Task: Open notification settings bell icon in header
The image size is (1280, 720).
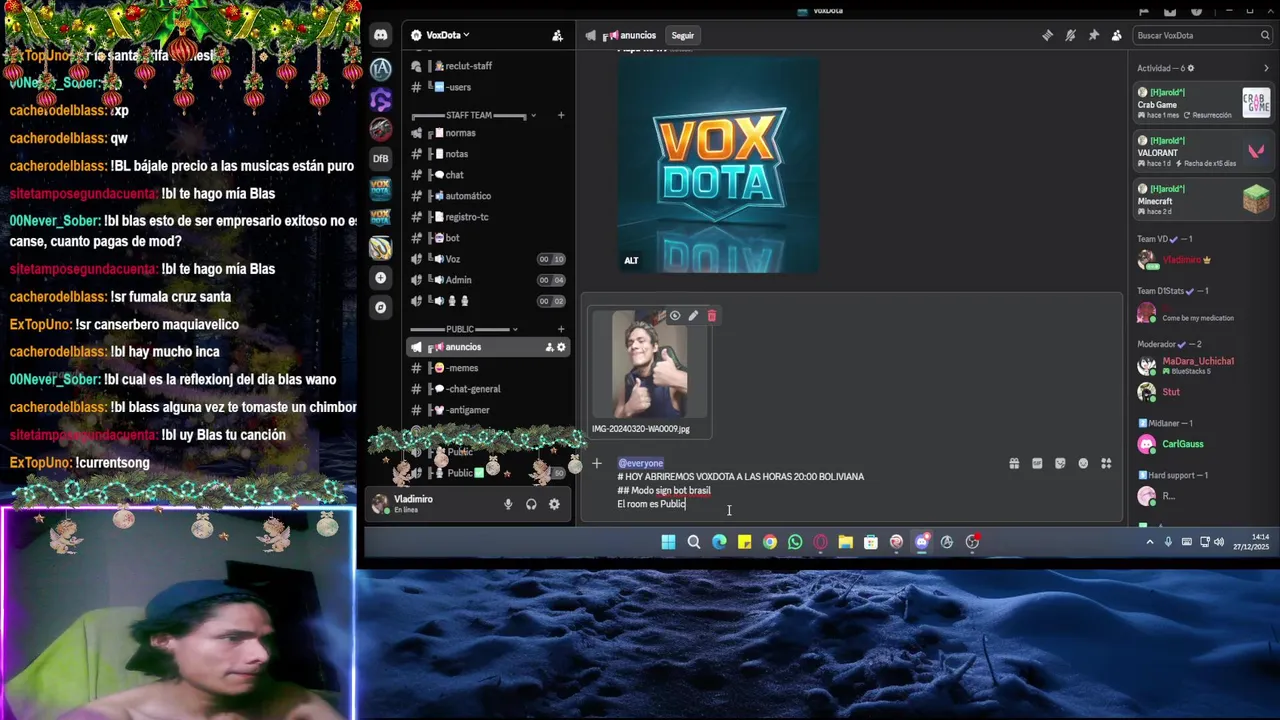Action: 1070,35
